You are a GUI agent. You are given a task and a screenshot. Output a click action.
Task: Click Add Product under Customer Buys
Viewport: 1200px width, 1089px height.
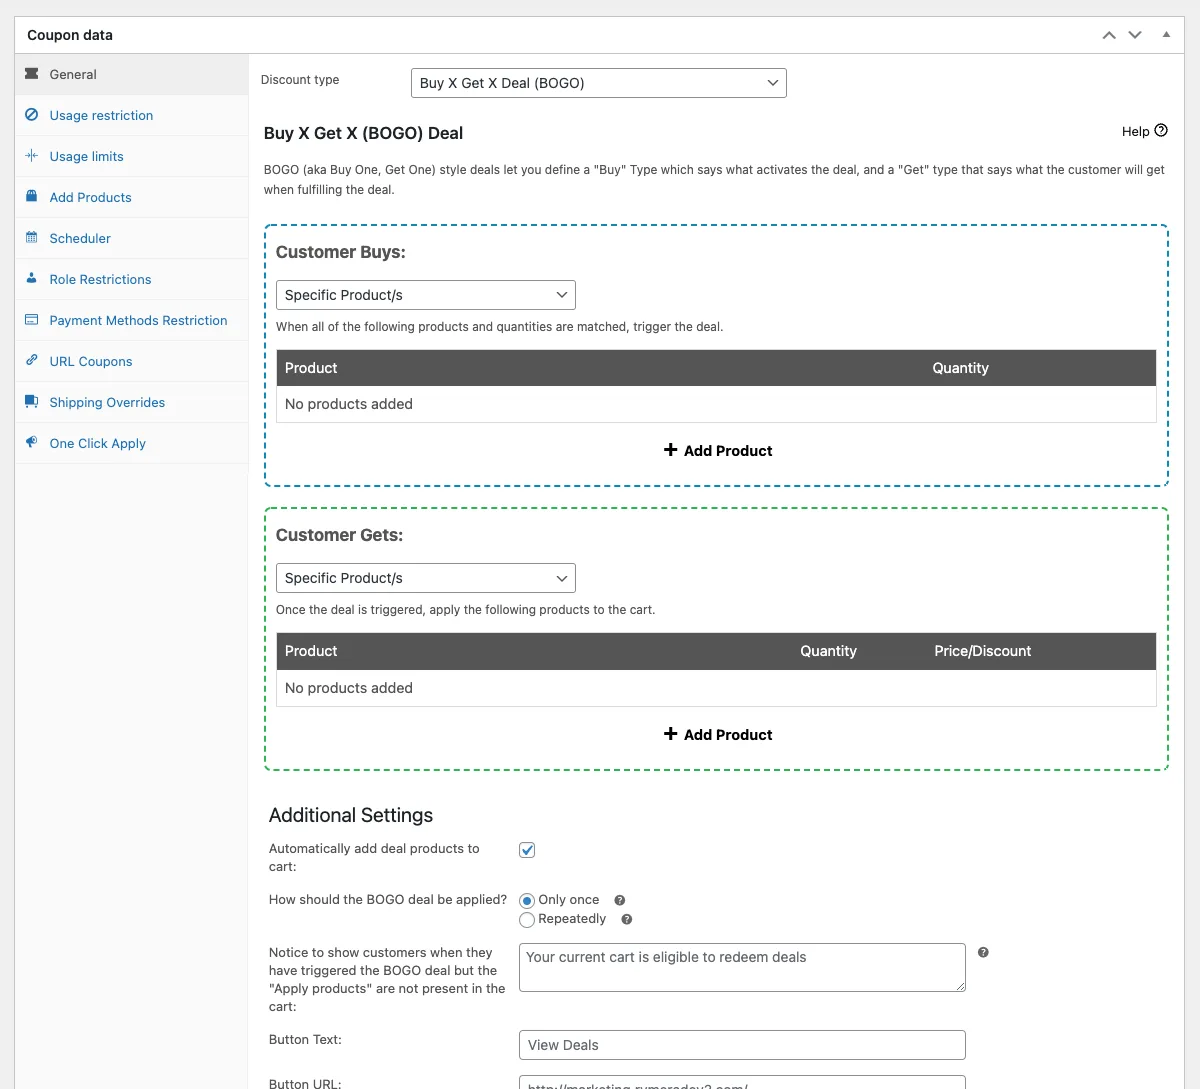(x=718, y=450)
